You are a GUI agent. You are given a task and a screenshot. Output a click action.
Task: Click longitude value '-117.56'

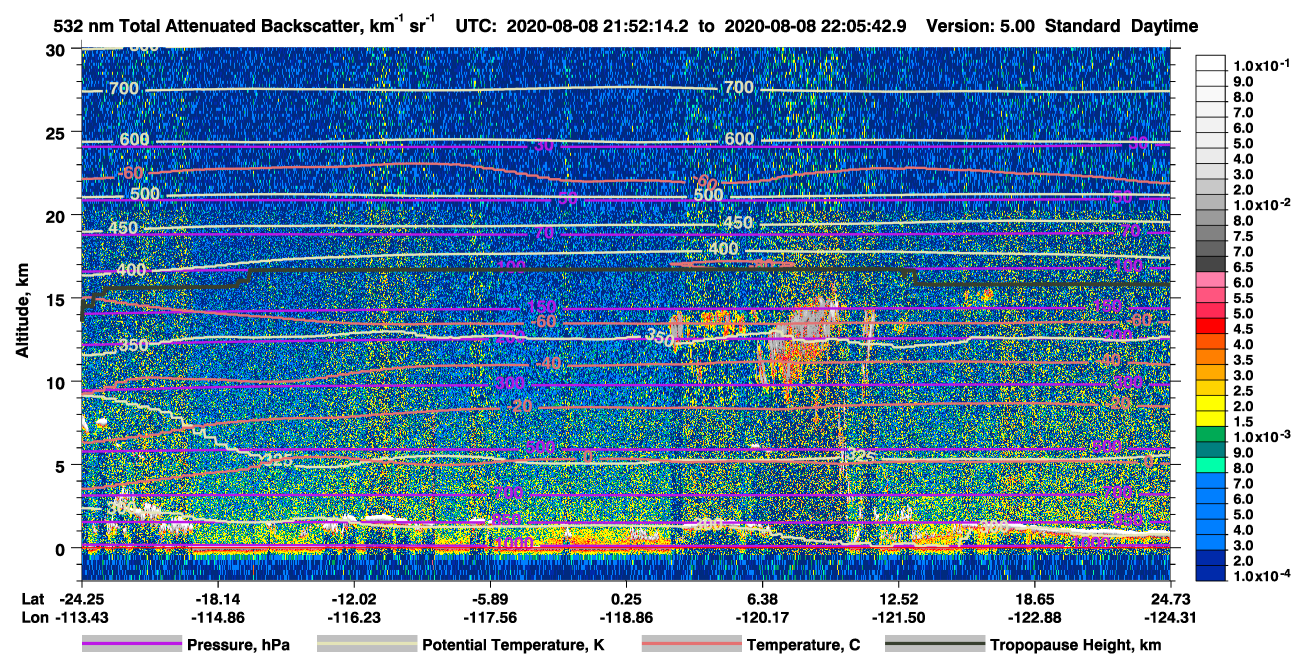pyautogui.click(x=490, y=617)
